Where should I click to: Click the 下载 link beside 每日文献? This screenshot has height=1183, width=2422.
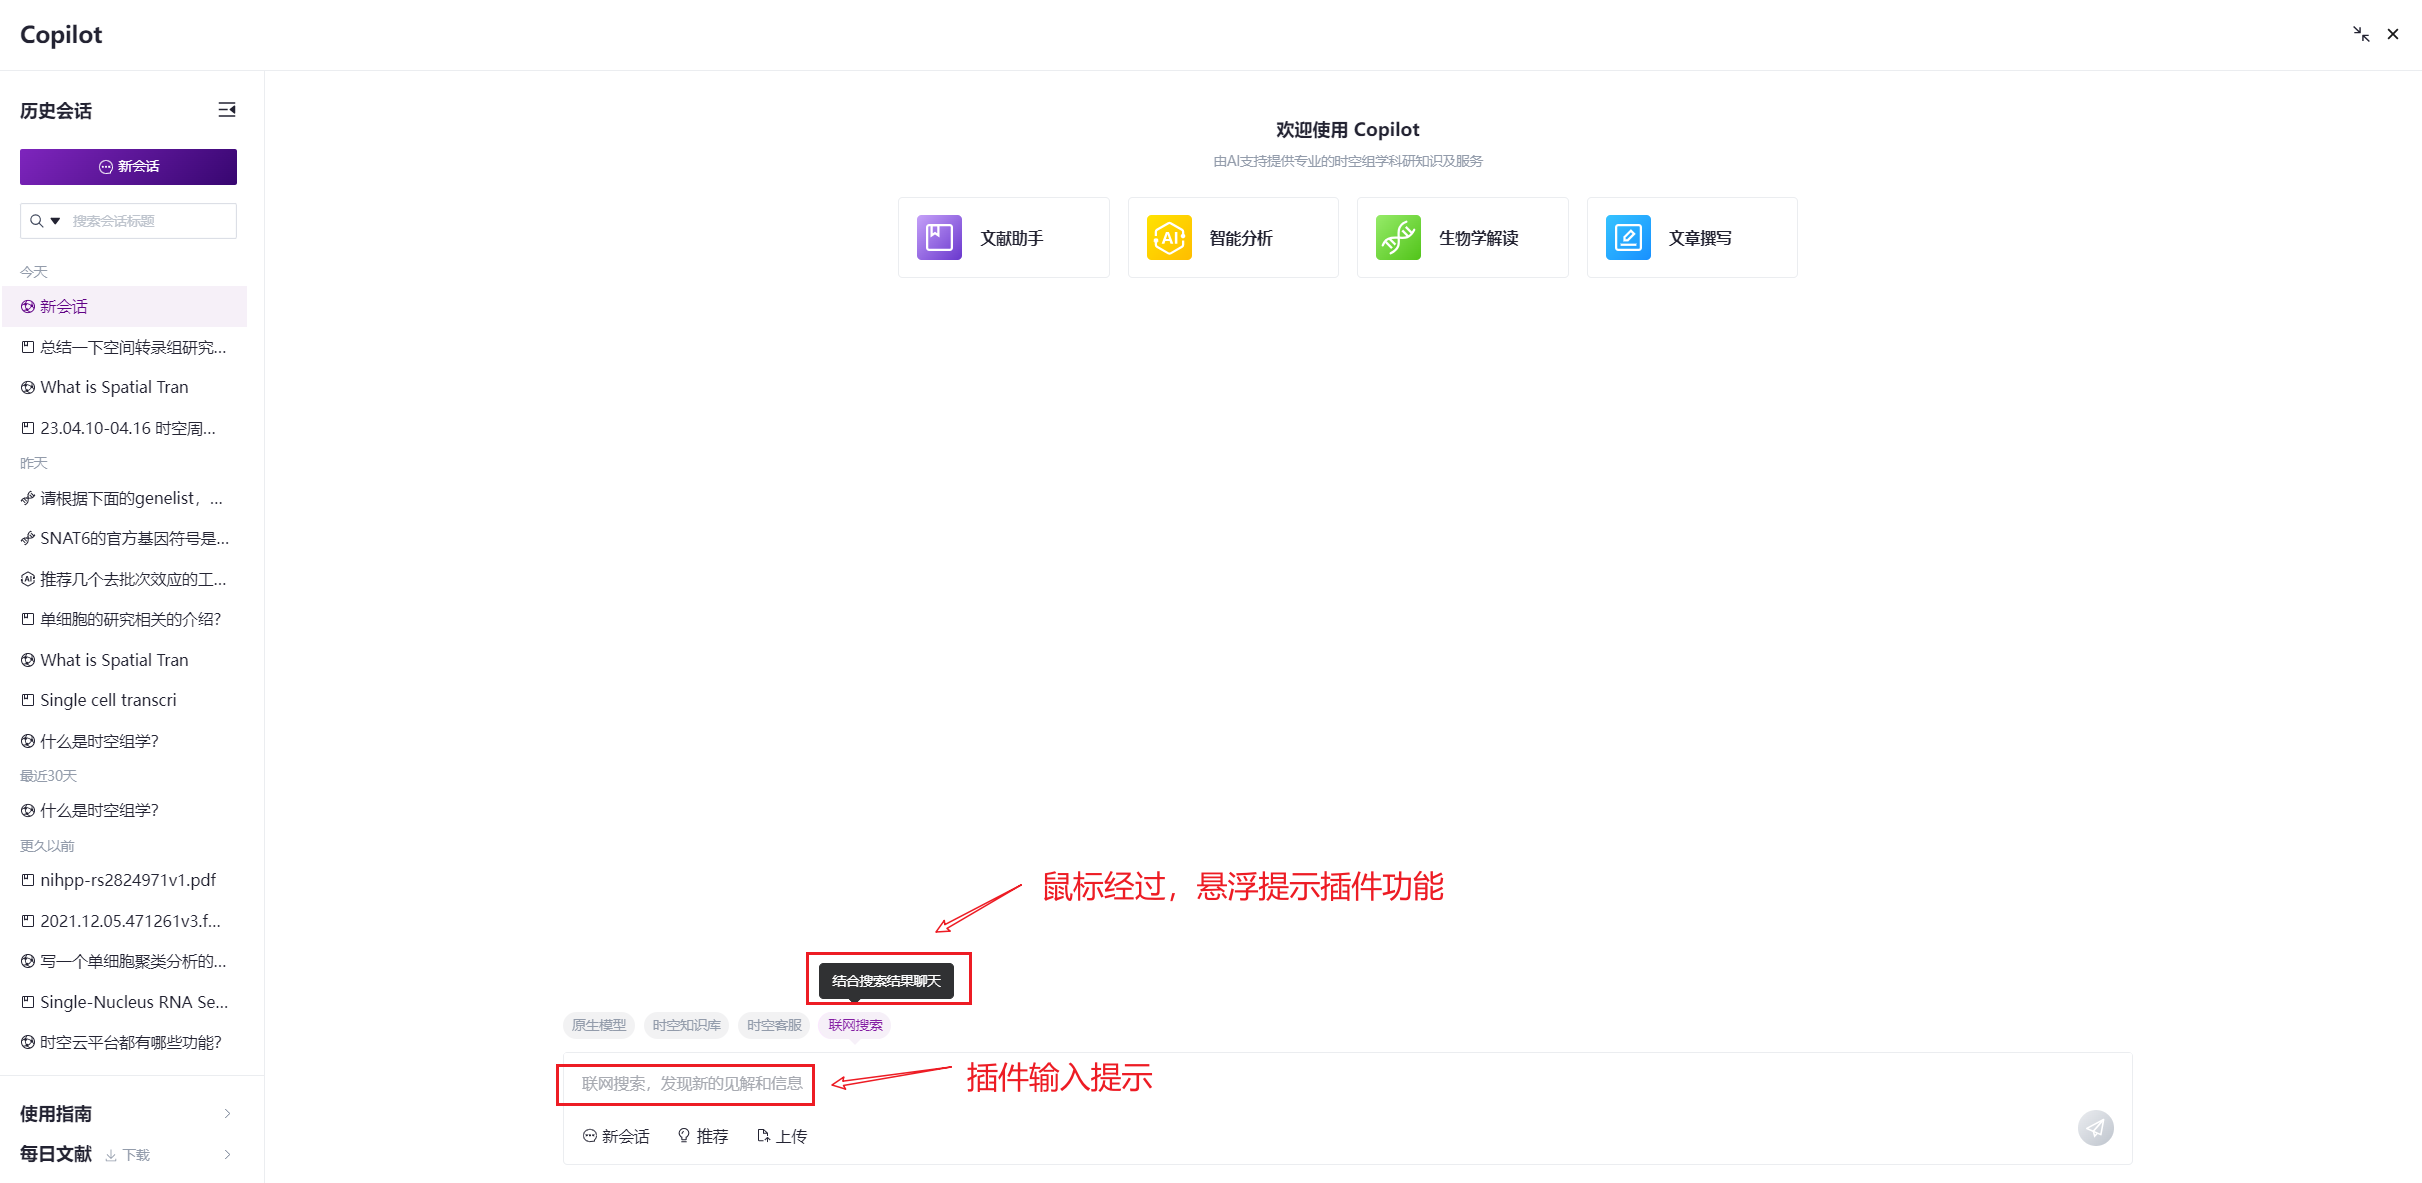coord(128,1155)
